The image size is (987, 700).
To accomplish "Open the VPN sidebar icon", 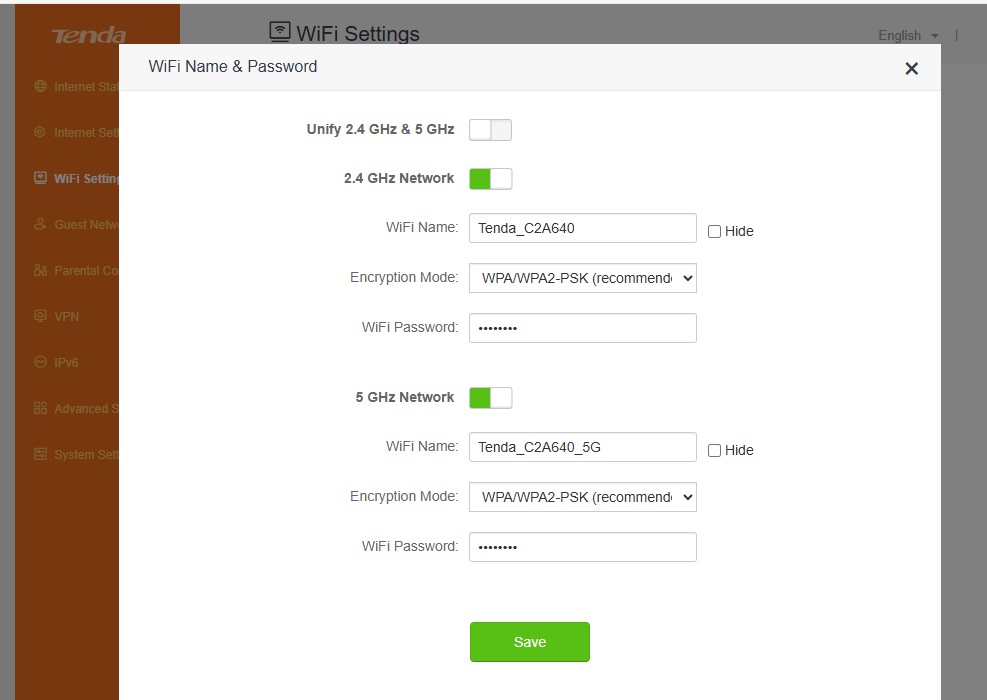I will (x=40, y=316).
